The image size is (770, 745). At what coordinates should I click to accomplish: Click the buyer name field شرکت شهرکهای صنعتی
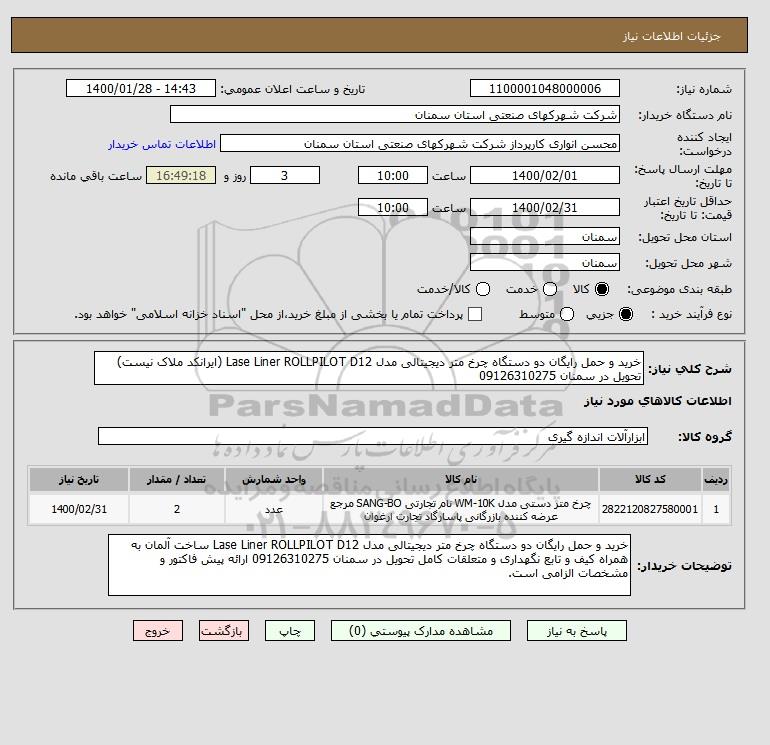click(x=395, y=114)
